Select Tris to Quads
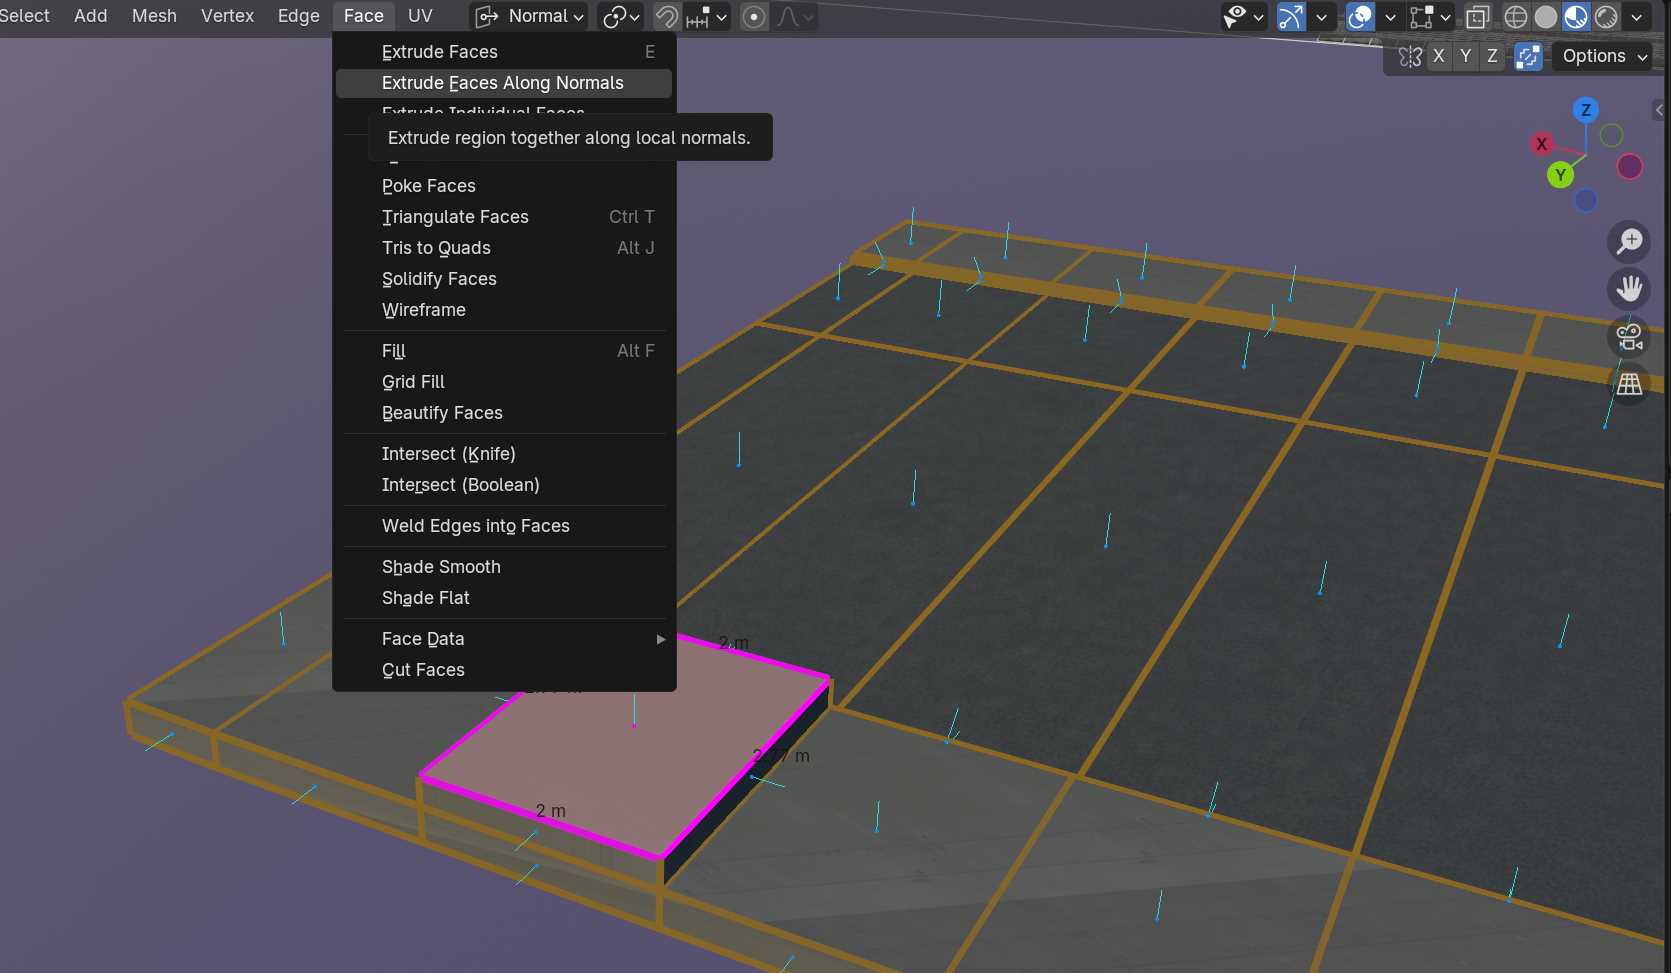The width and height of the screenshot is (1671, 973). (504, 248)
